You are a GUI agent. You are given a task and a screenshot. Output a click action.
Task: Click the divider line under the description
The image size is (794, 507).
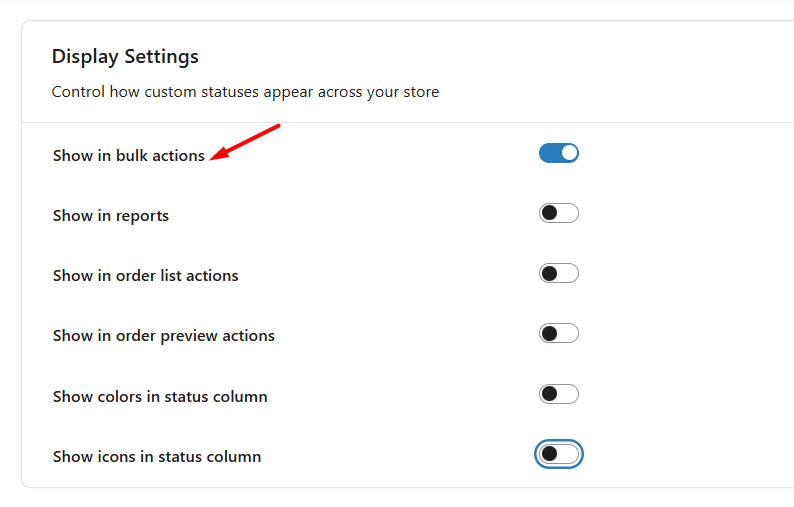(x=400, y=122)
